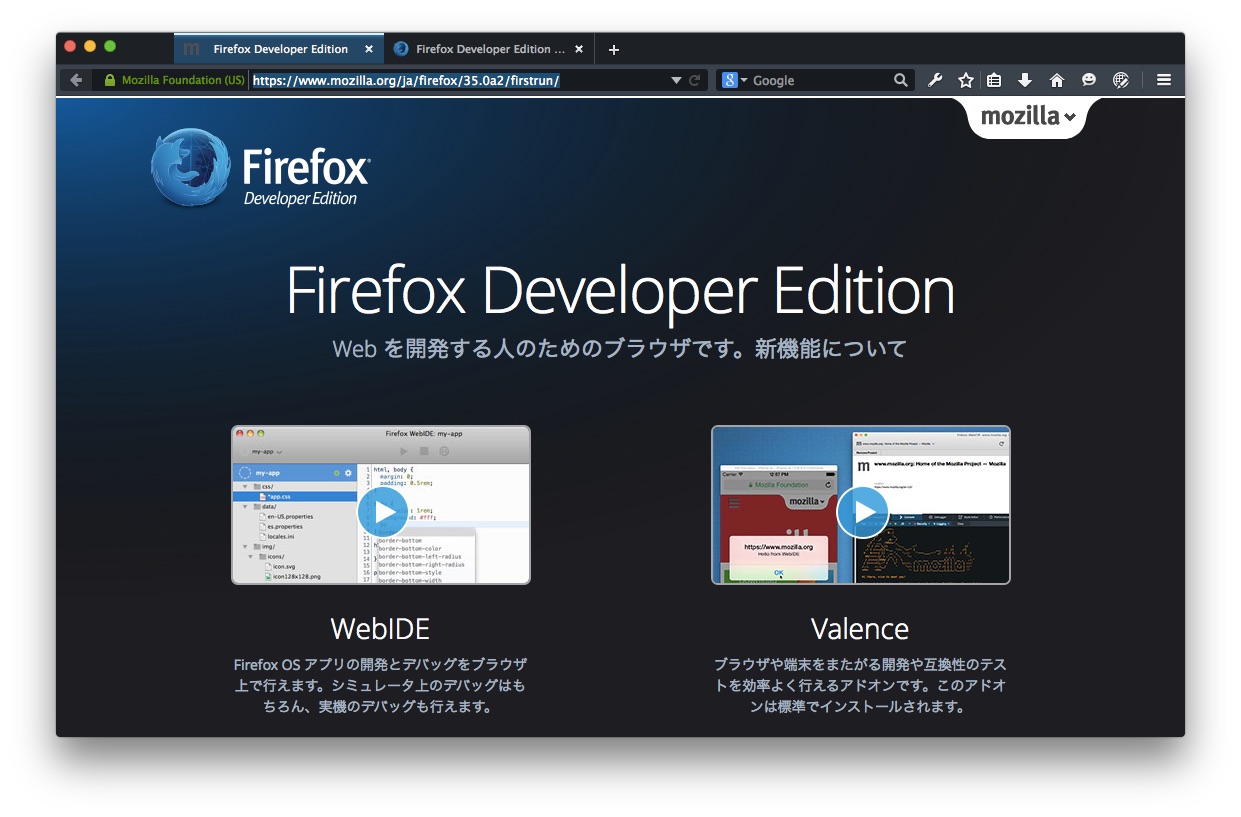
Task: Click the green padlock site identity icon
Action: (110, 80)
